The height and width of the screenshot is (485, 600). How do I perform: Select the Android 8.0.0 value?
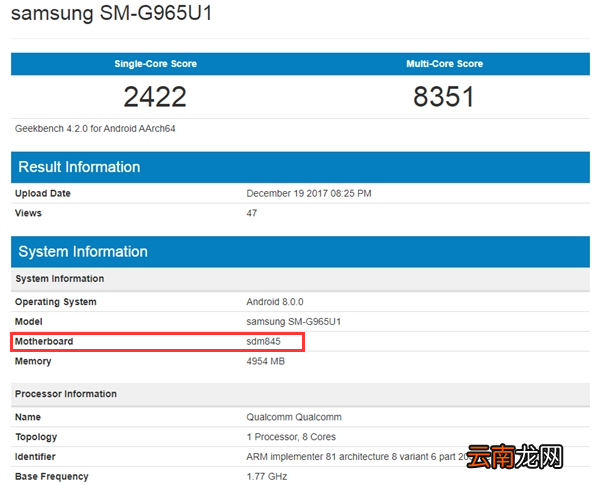coord(275,302)
